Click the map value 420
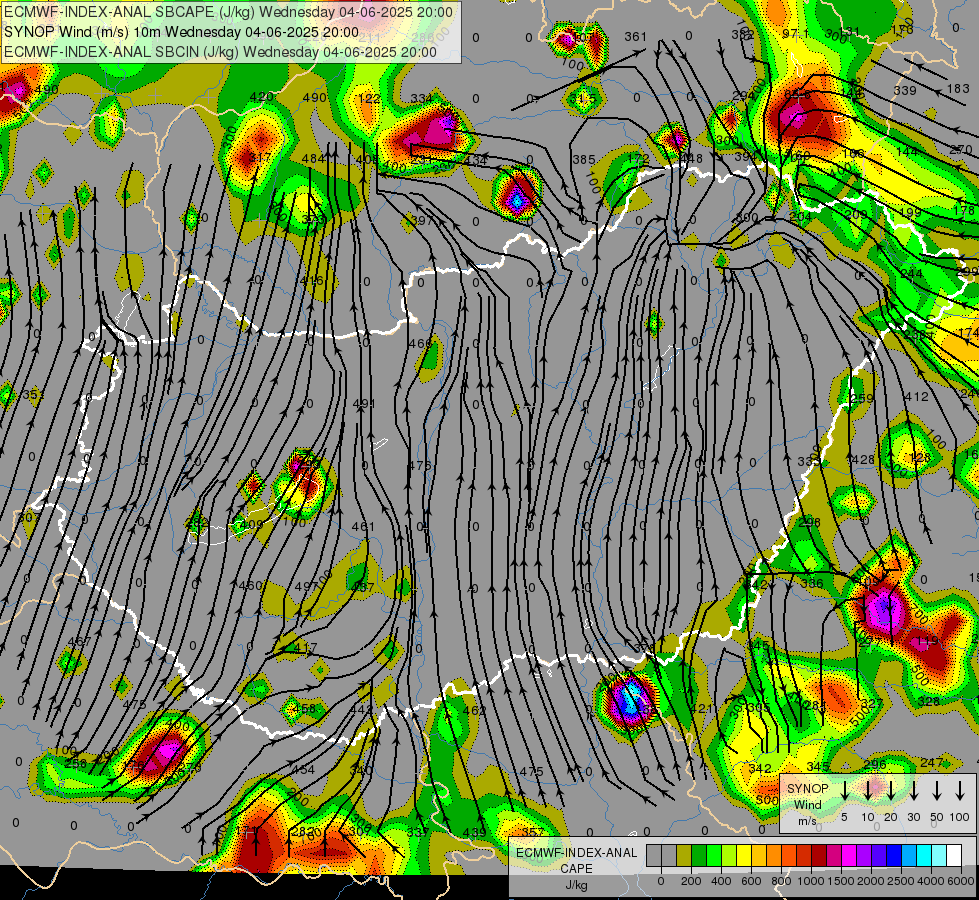The width and height of the screenshot is (979, 900). point(261,97)
